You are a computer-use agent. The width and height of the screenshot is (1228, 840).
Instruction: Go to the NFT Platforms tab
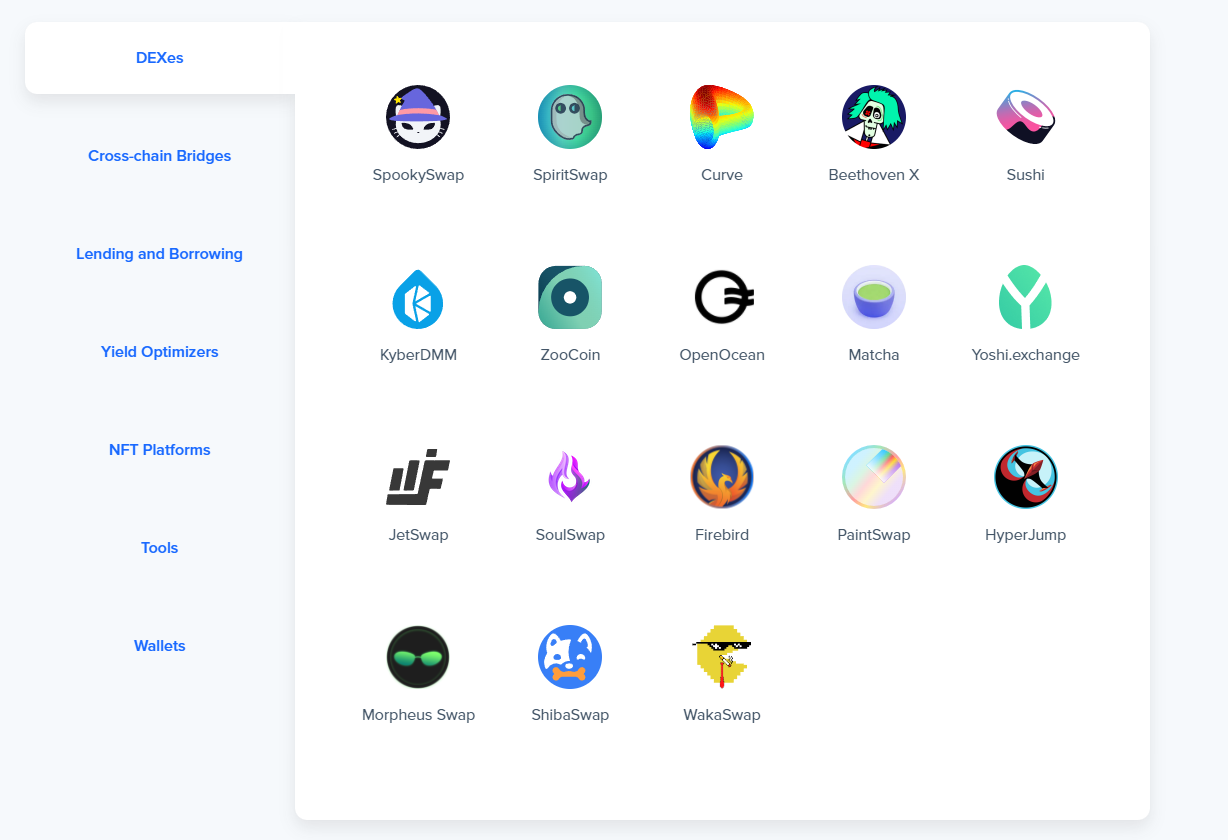pyautogui.click(x=160, y=450)
